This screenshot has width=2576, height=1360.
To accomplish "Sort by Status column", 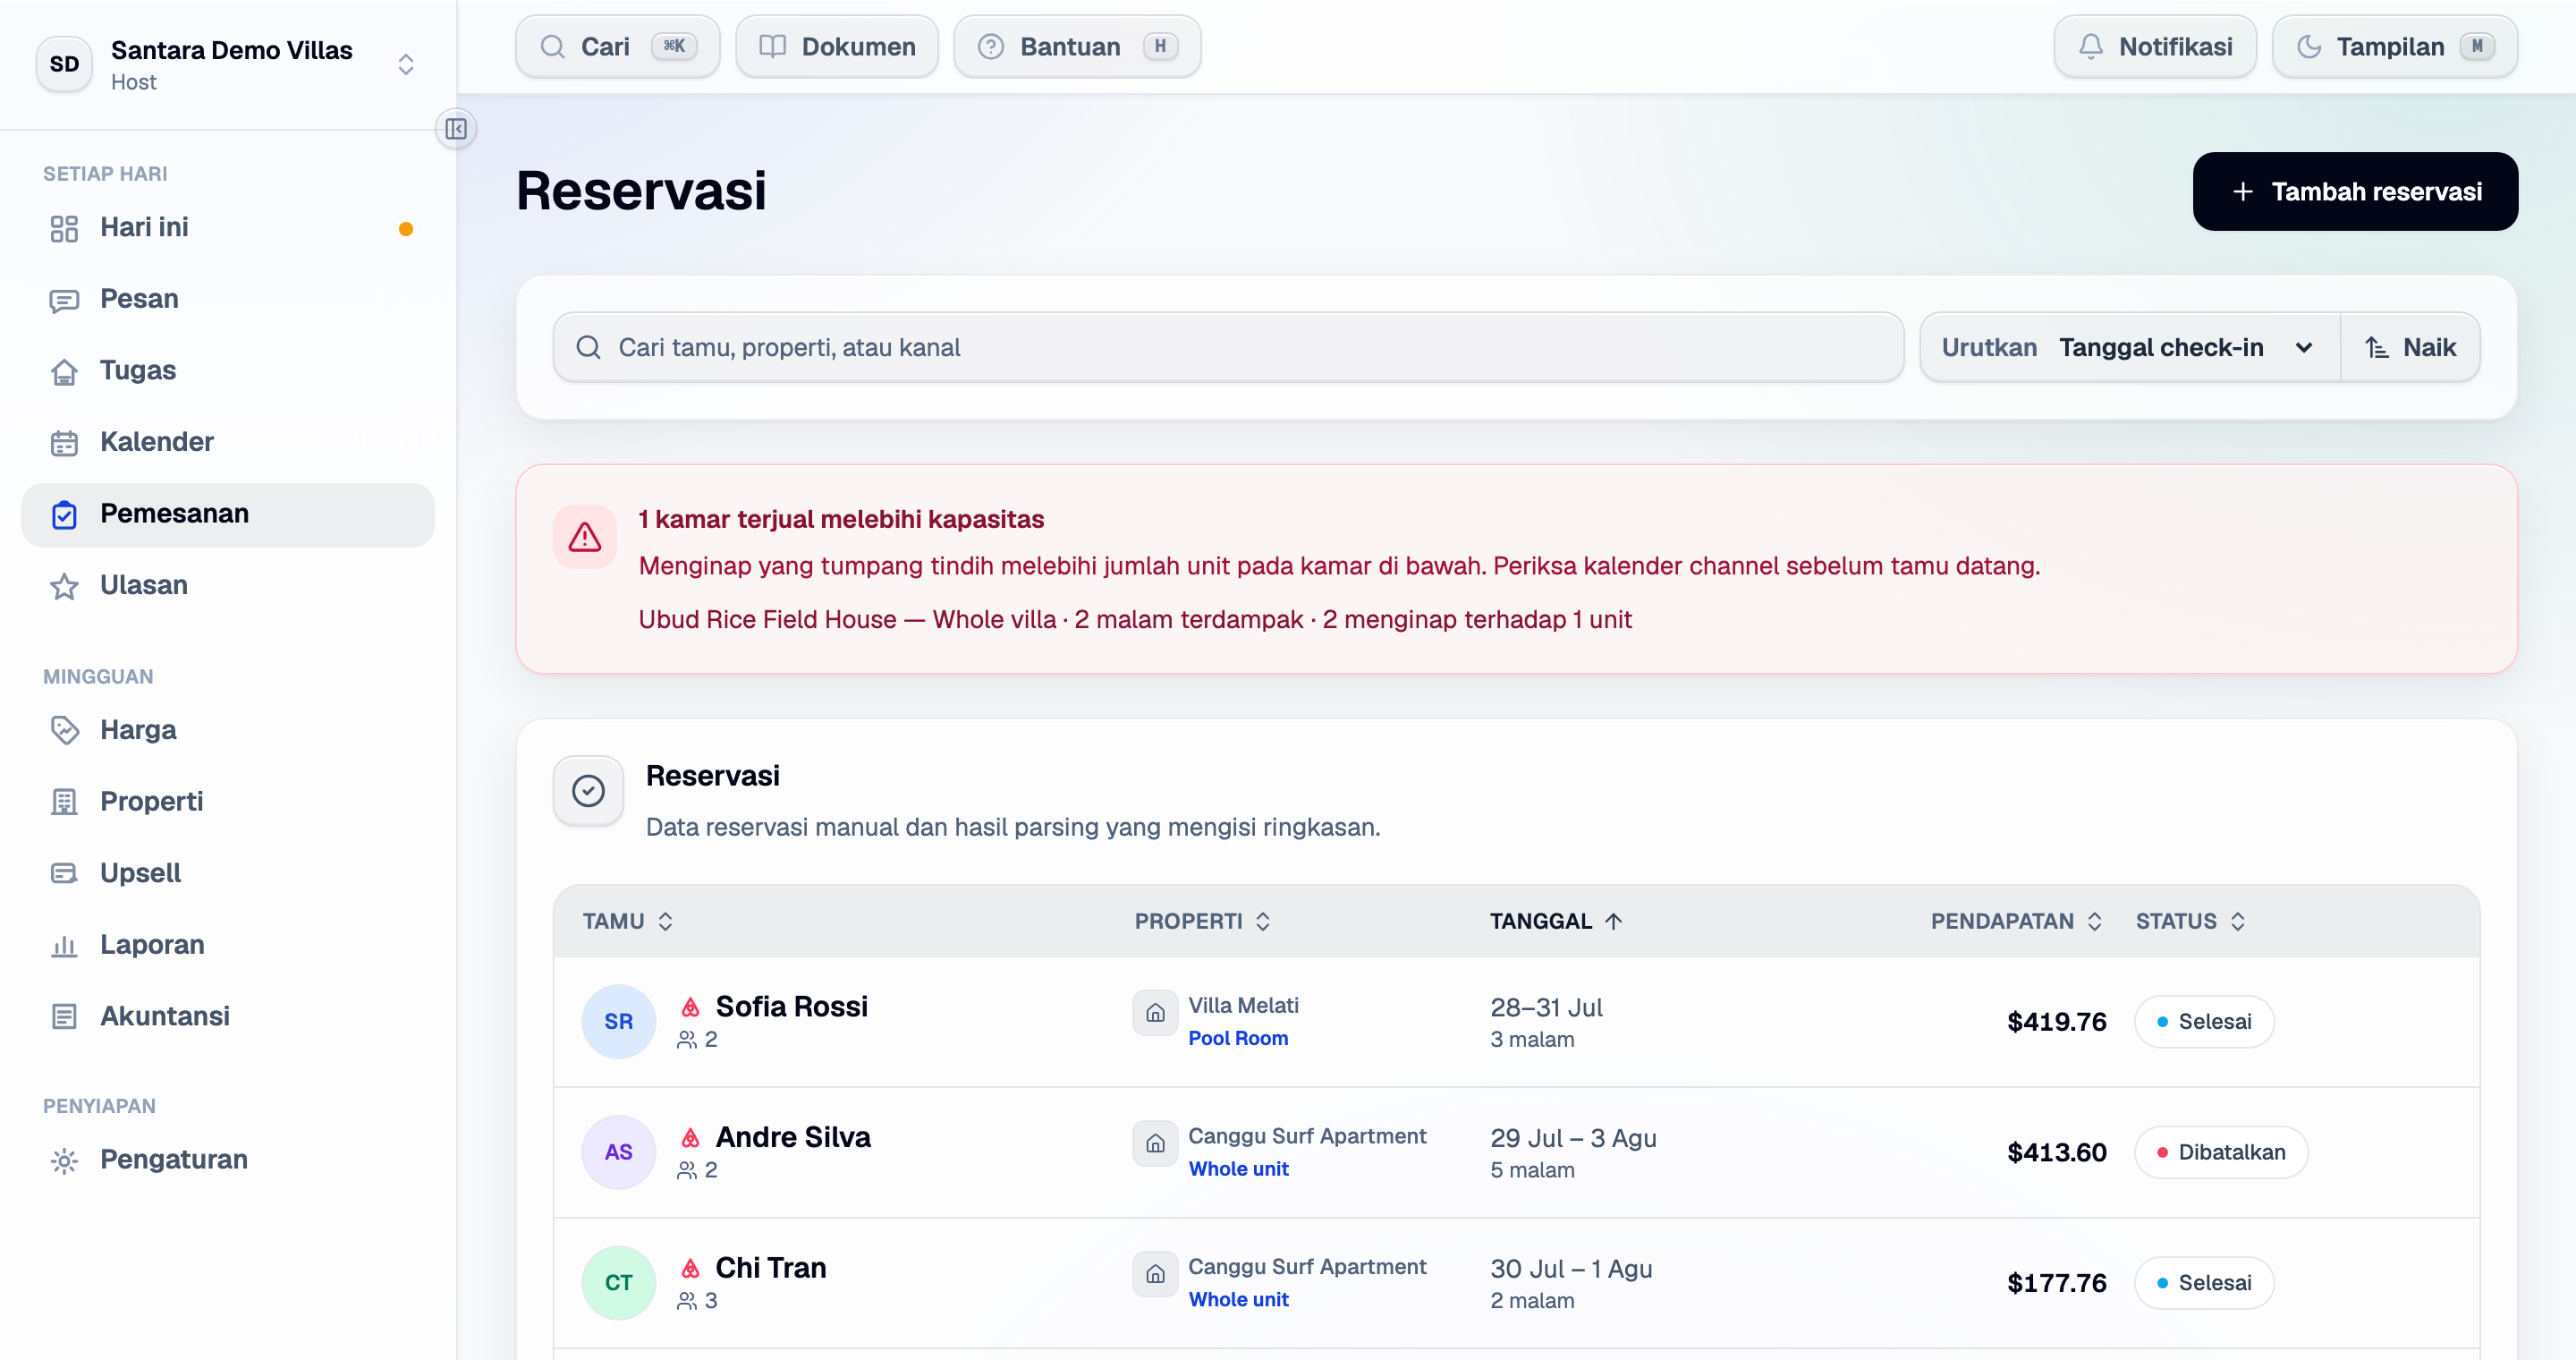I will pos(2190,921).
